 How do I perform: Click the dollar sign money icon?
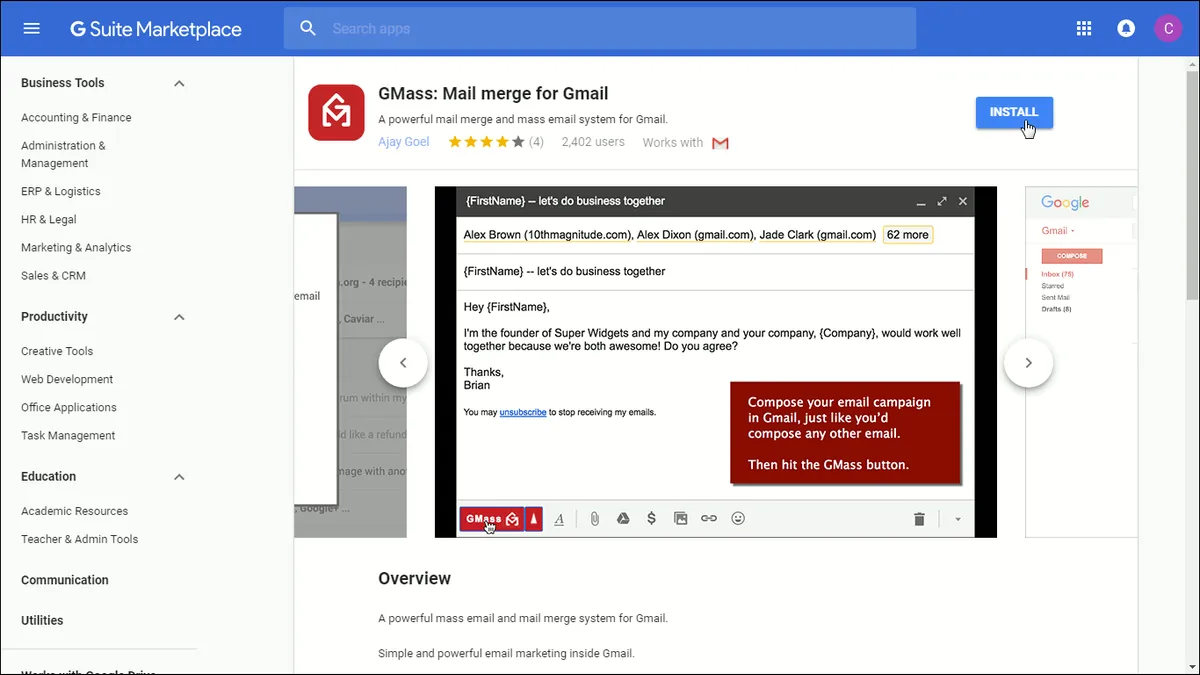pyautogui.click(x=651, y=519)
